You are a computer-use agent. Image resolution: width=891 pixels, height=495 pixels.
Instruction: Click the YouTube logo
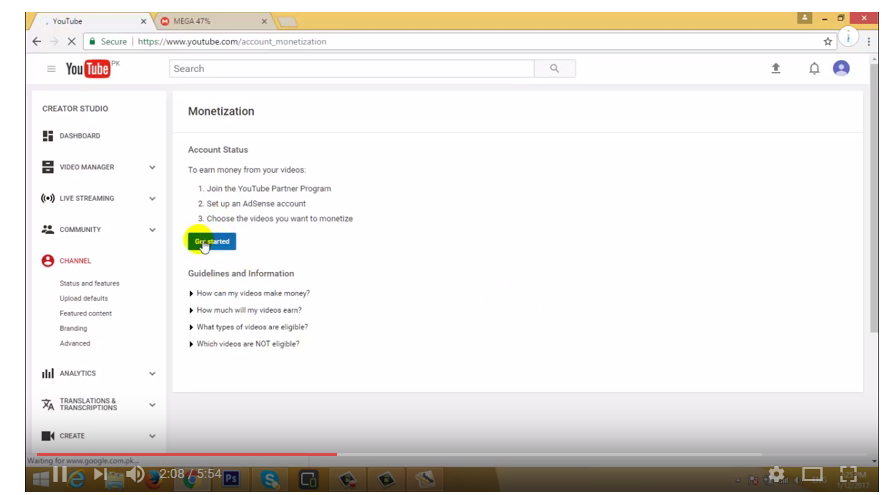pyautogui.click(x=88, y=69)
